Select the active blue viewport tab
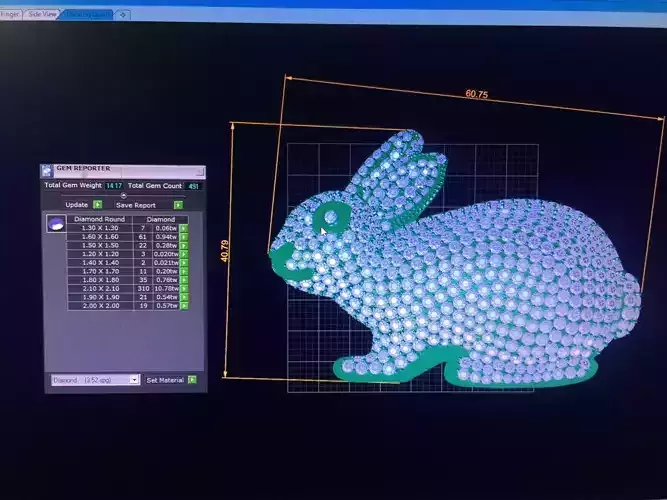Image resolution: width=667 pixels, height=500 pixels. [88, 14]
